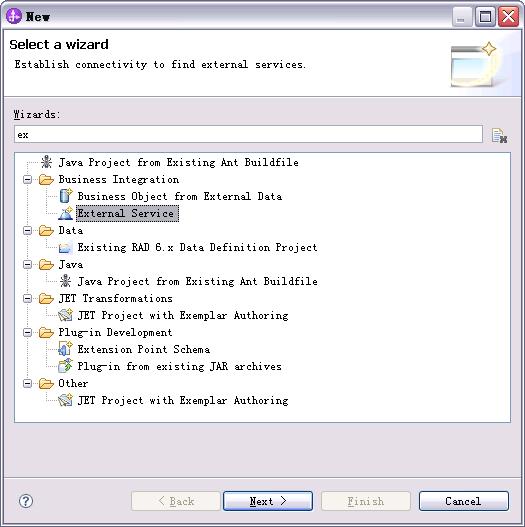This screenshot has width=525, height=527.
Task: Click the JET Project icon under JET Transformations
Action: 65,315
